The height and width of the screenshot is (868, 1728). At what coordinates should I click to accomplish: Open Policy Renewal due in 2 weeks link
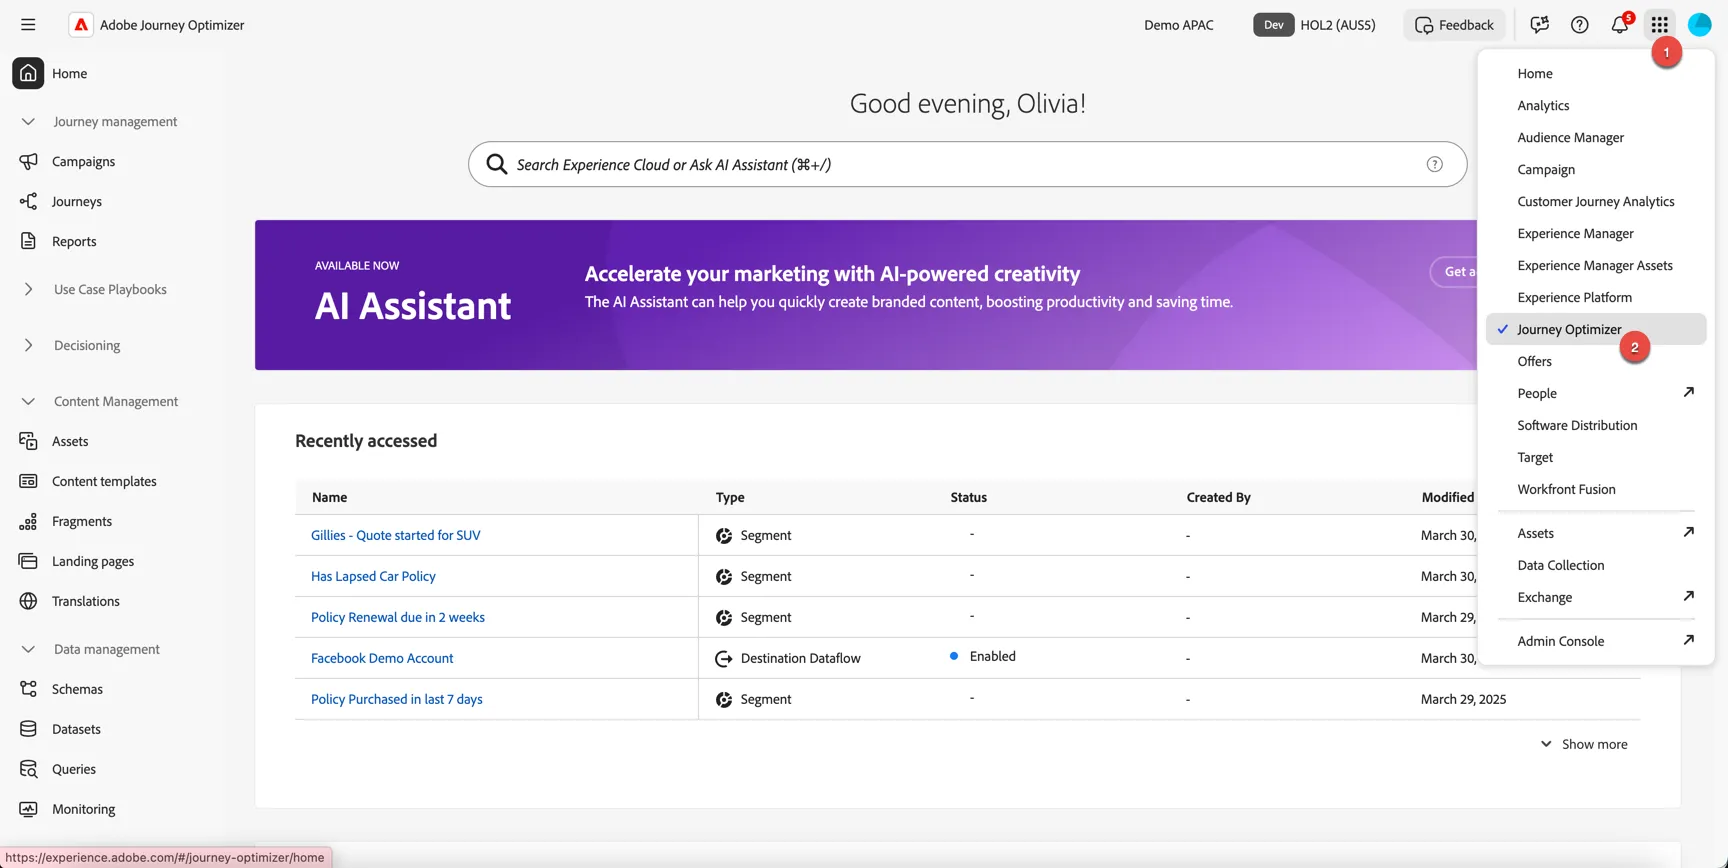click(398, 617)
